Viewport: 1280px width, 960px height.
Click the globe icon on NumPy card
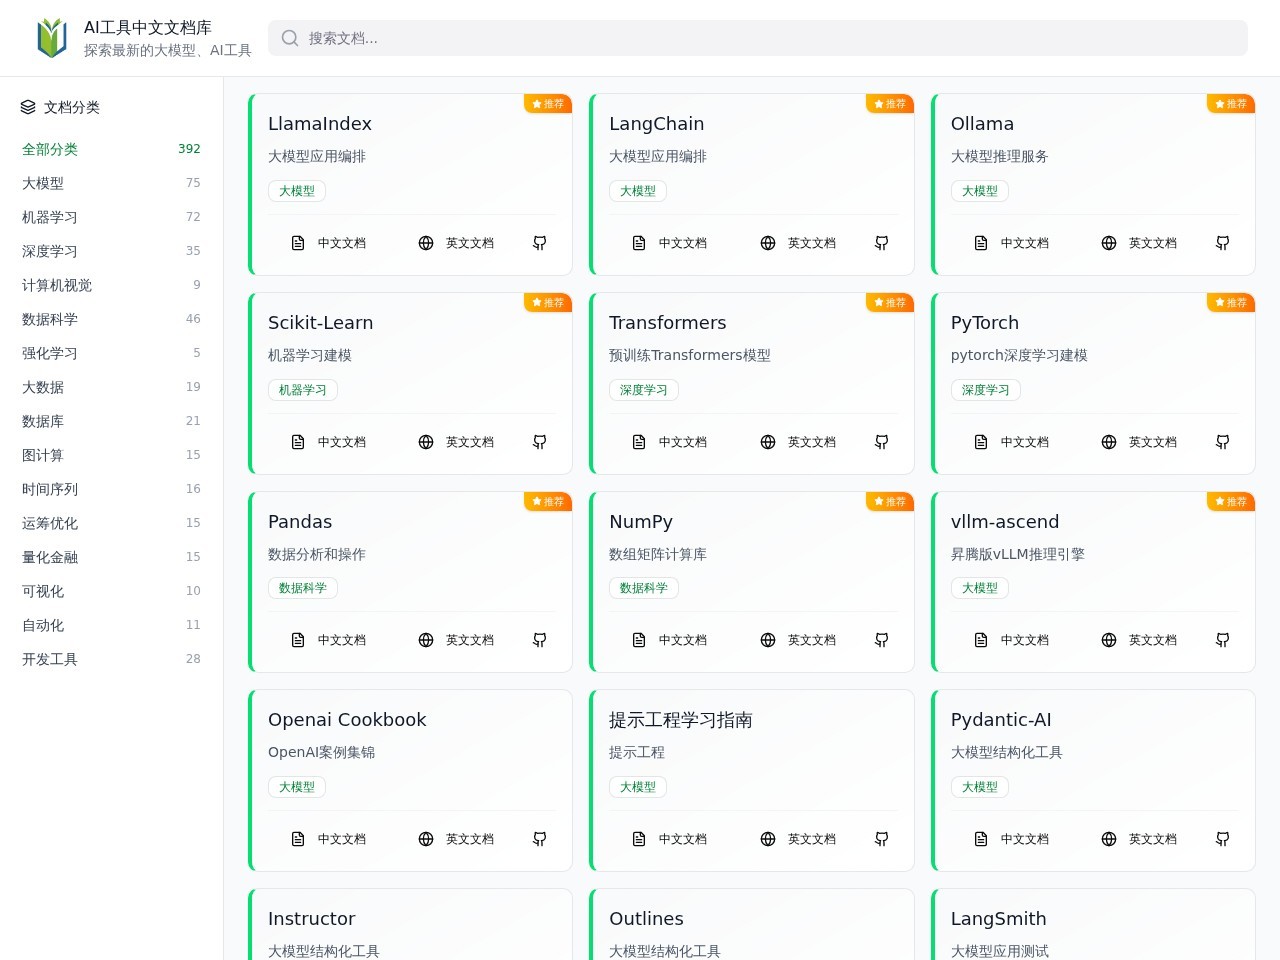tap(768, 640)
